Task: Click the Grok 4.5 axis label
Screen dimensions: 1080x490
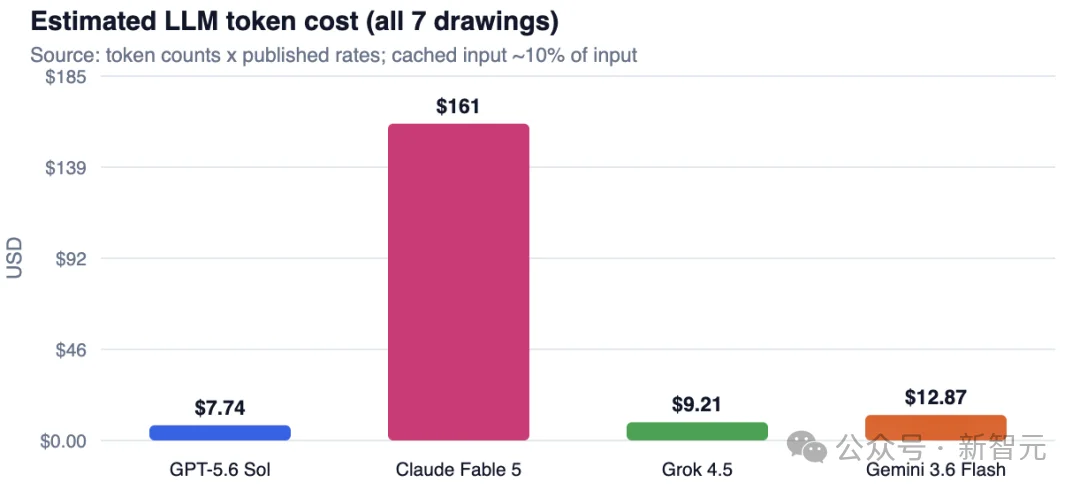Action: coord(697,470)
